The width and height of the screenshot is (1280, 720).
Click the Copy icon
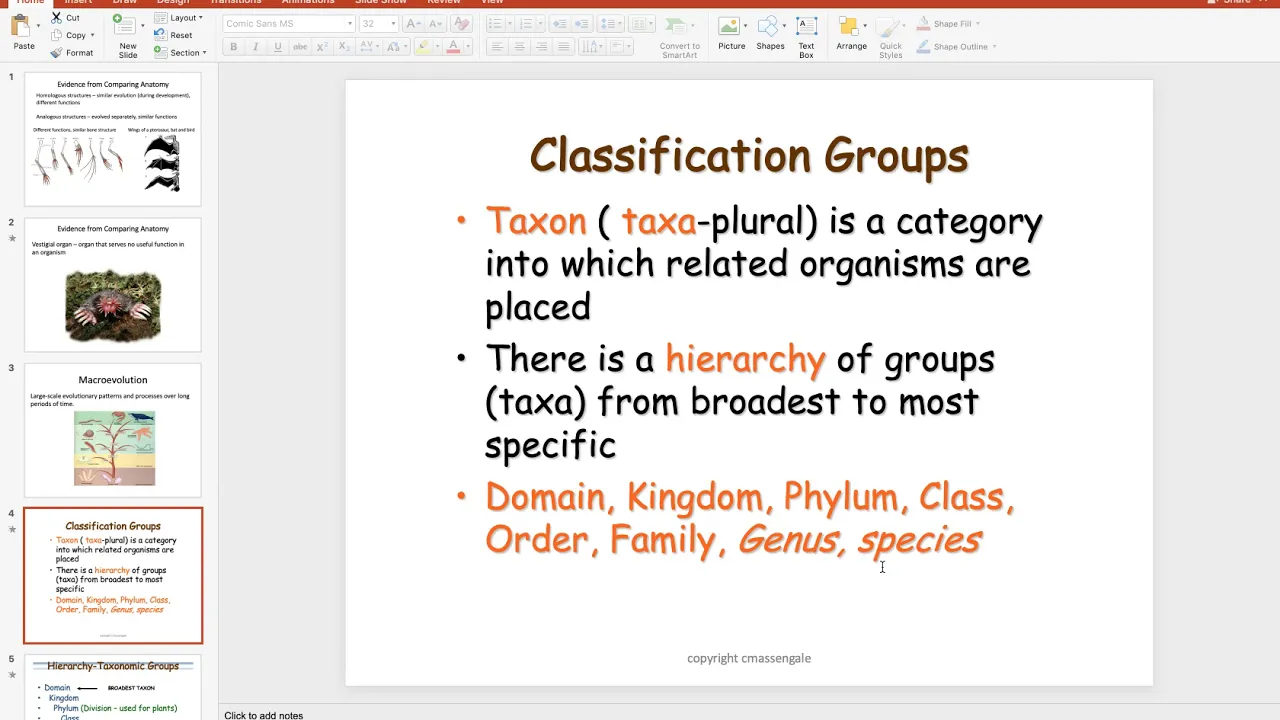click(57, 35)
